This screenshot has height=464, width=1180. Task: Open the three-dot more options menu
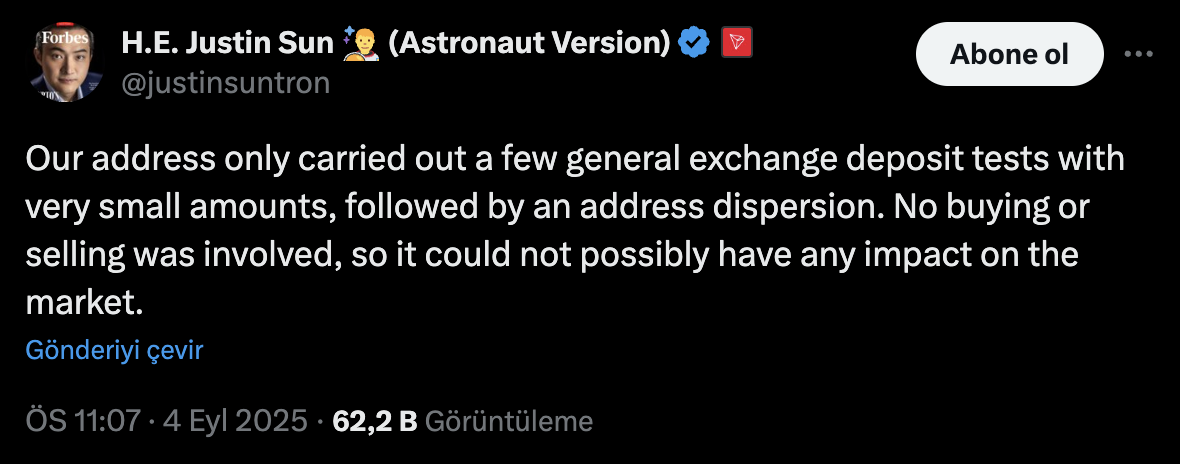1139,54
